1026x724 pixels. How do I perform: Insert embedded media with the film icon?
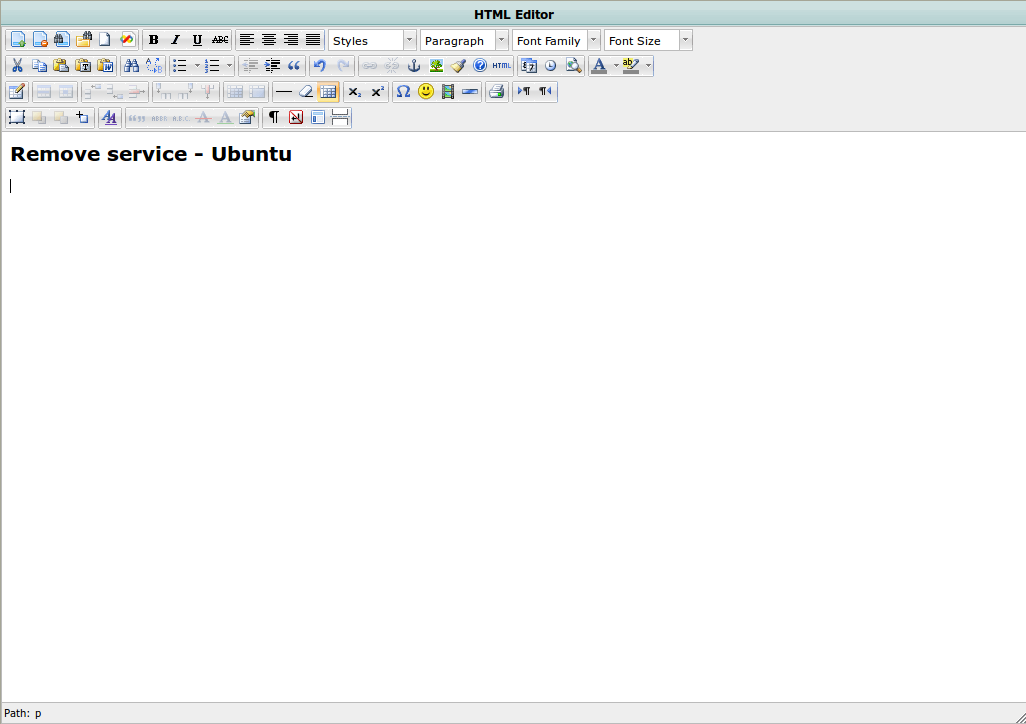pyautogui.click(x=448, y=92)
